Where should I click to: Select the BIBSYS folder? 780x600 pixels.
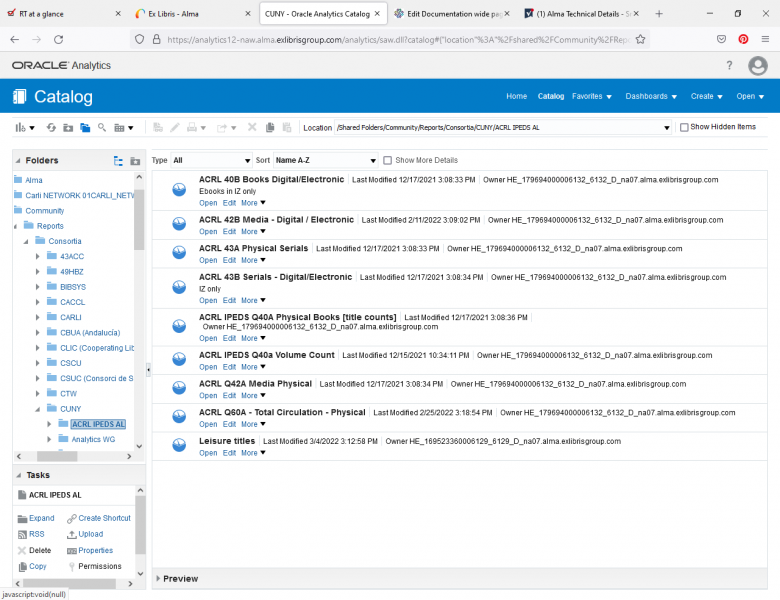73,287
